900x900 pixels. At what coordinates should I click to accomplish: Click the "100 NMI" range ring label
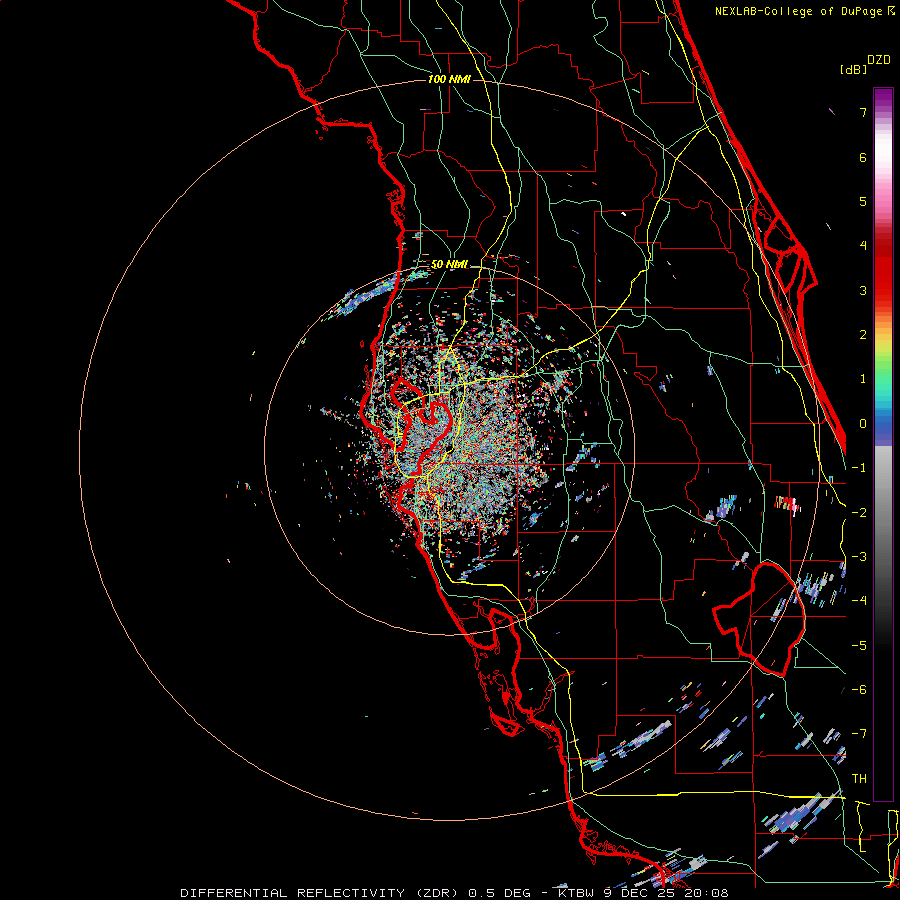(449, 79)
